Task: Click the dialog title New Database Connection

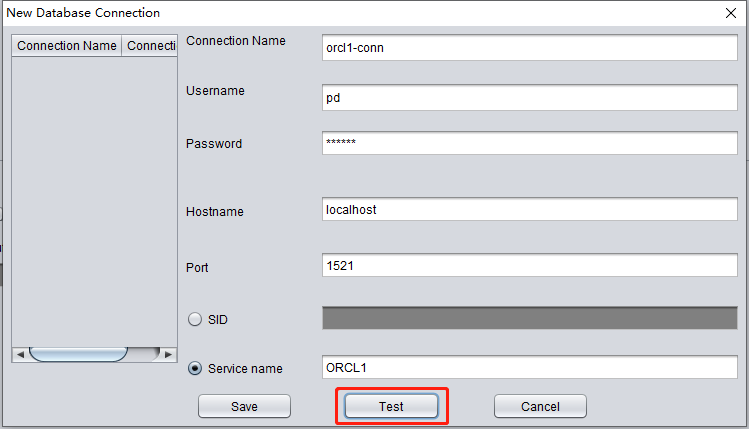Action: (83, 13)
